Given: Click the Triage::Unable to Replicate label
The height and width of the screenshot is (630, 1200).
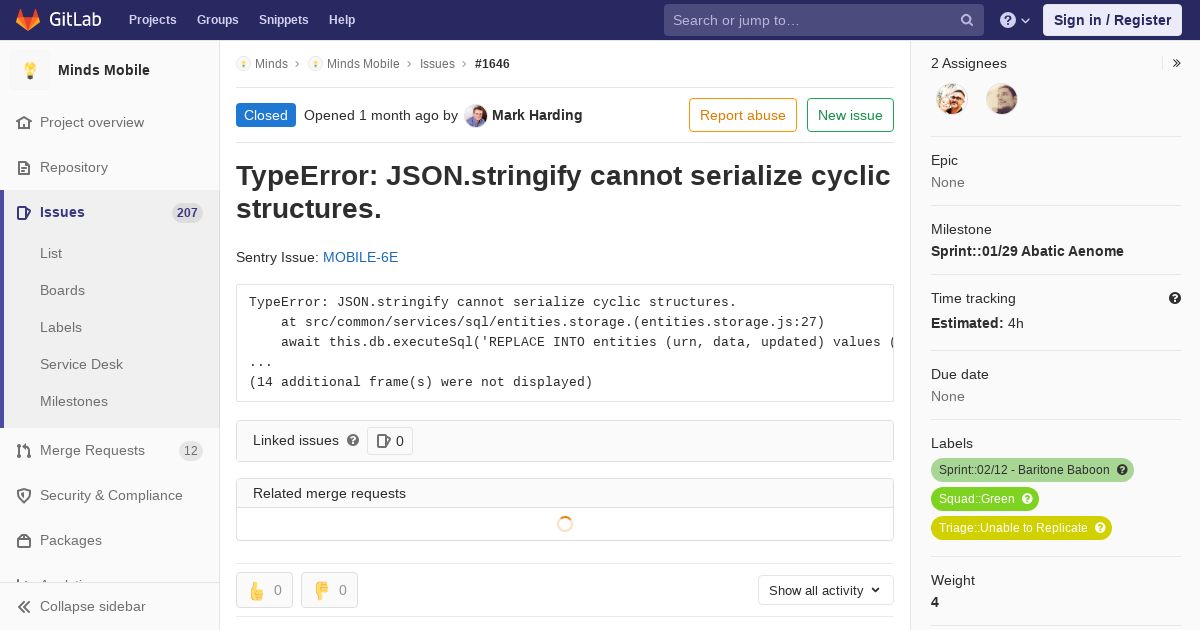Looking at the screenshot, I should (x=1013, y=528).
